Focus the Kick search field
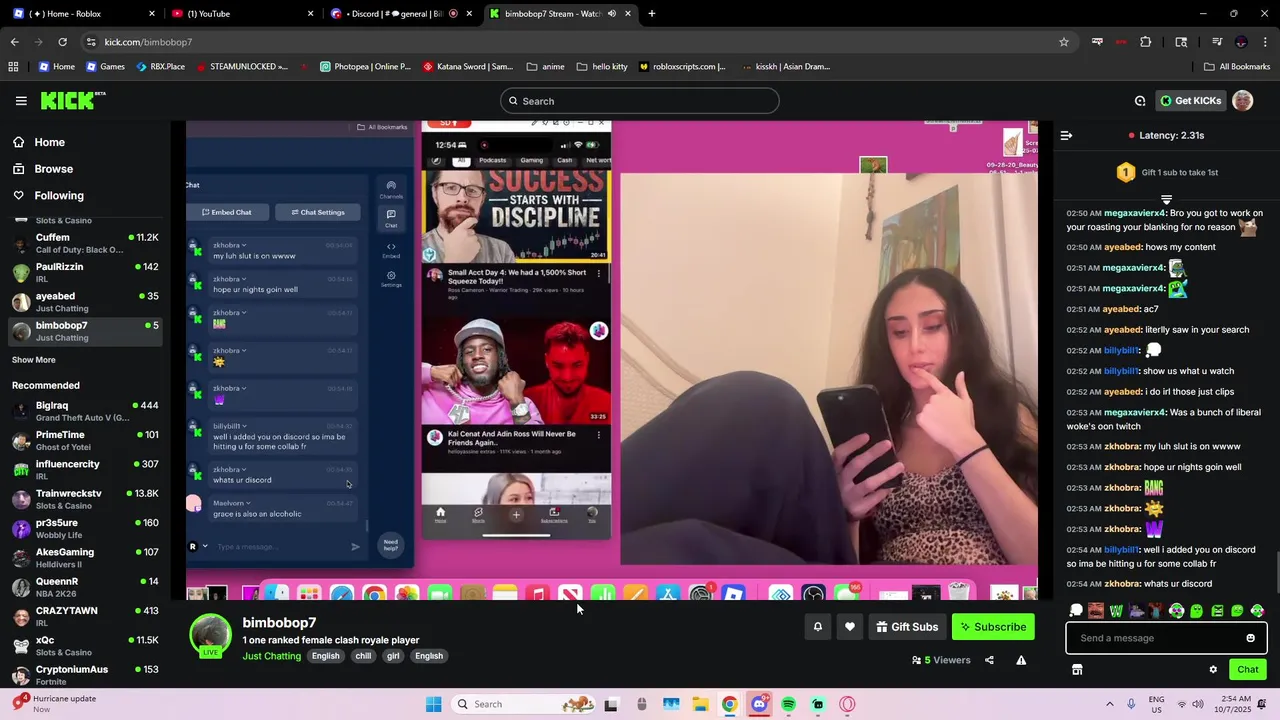1280x720 pixels. click(640, 101)
